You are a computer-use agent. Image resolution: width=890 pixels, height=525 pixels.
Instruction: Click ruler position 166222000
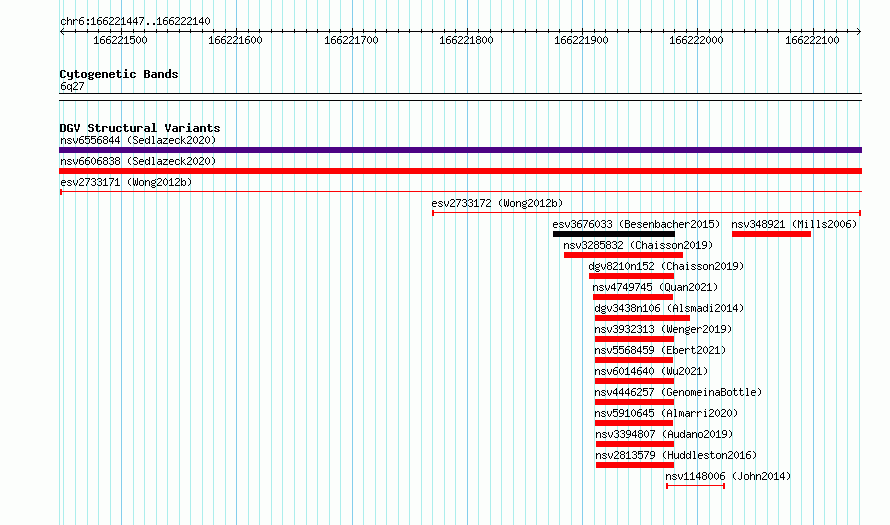tap(696, 40)
